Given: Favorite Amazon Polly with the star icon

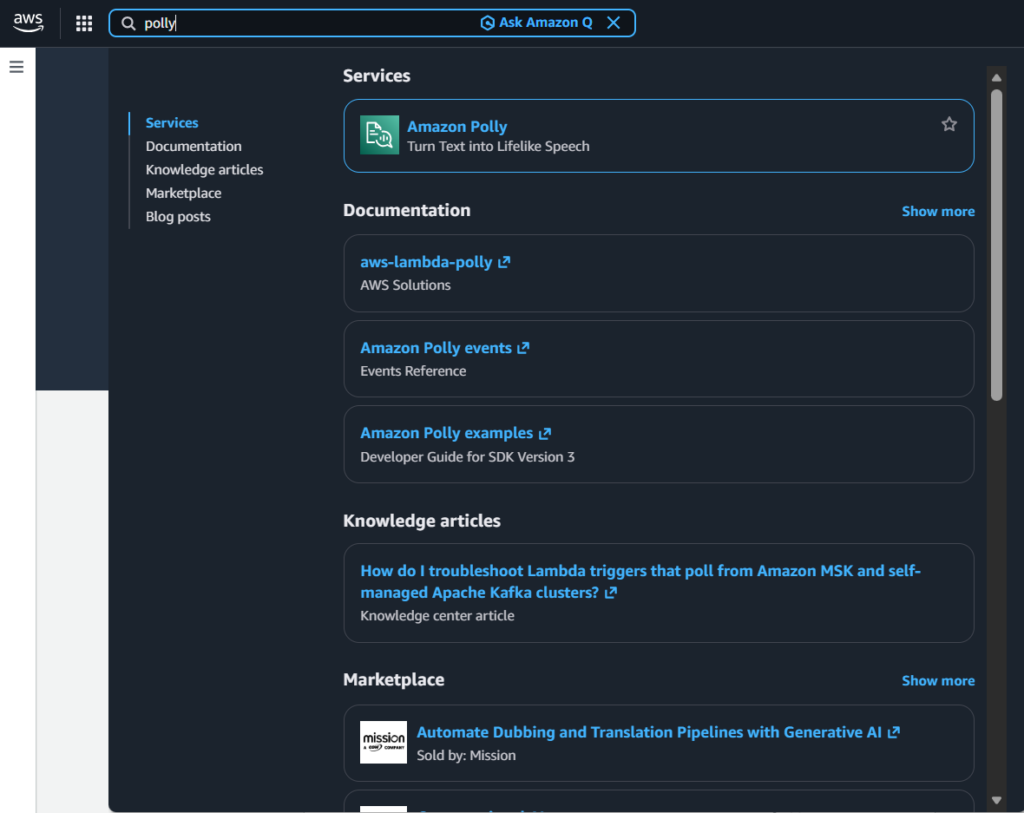Looking at the screenshot, I should [949, 124].
